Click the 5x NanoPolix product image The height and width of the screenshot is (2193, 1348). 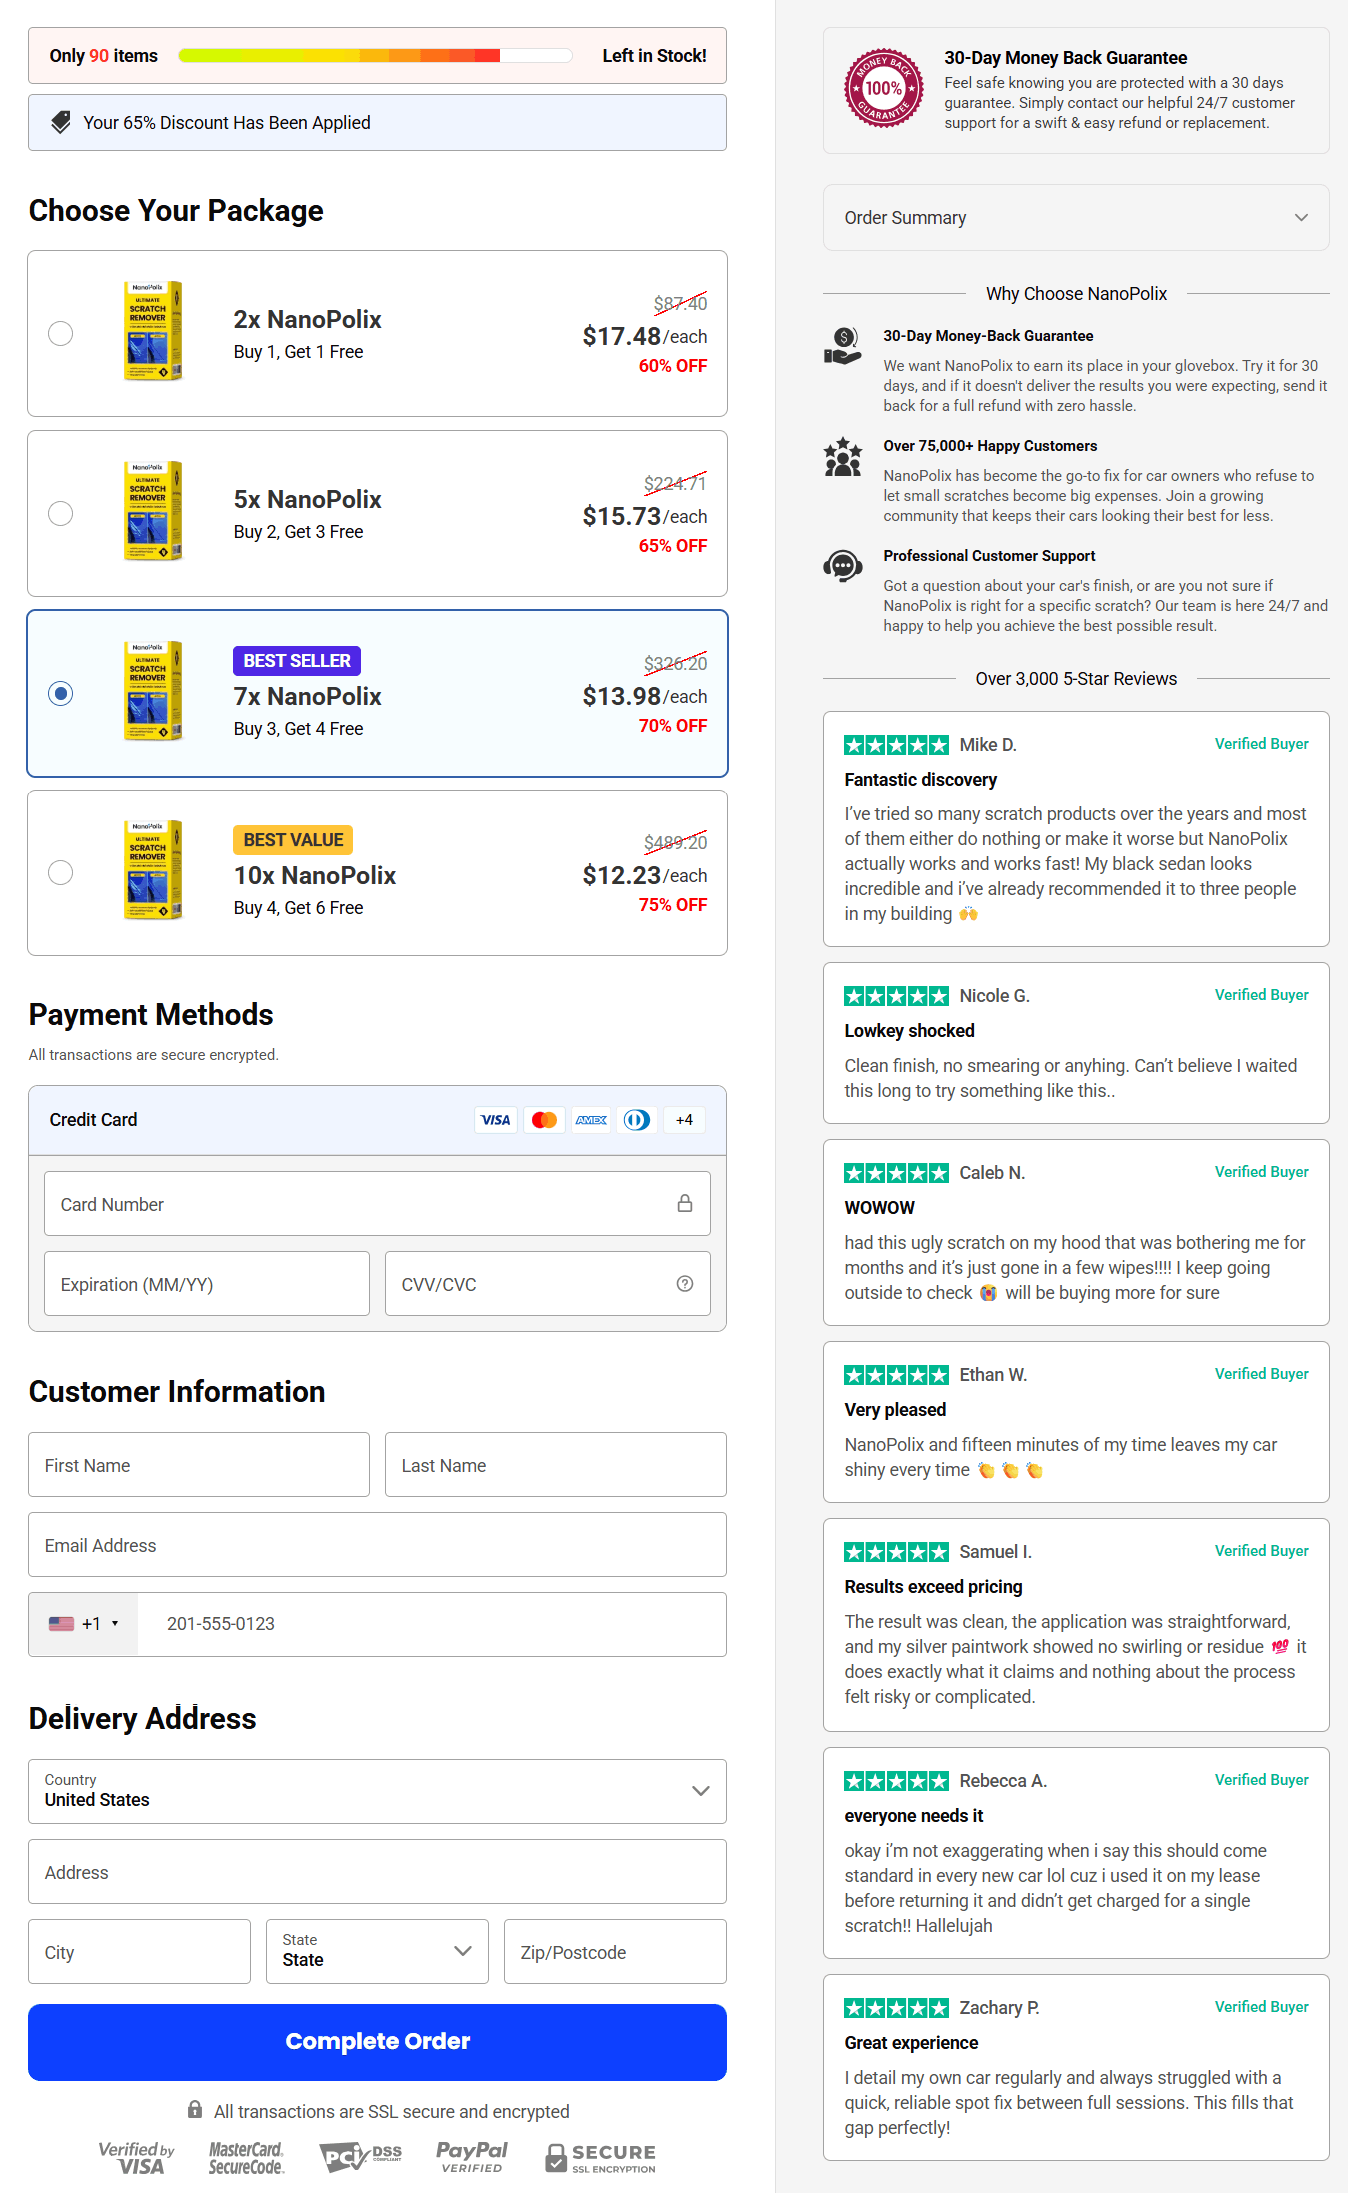point(153,511)
